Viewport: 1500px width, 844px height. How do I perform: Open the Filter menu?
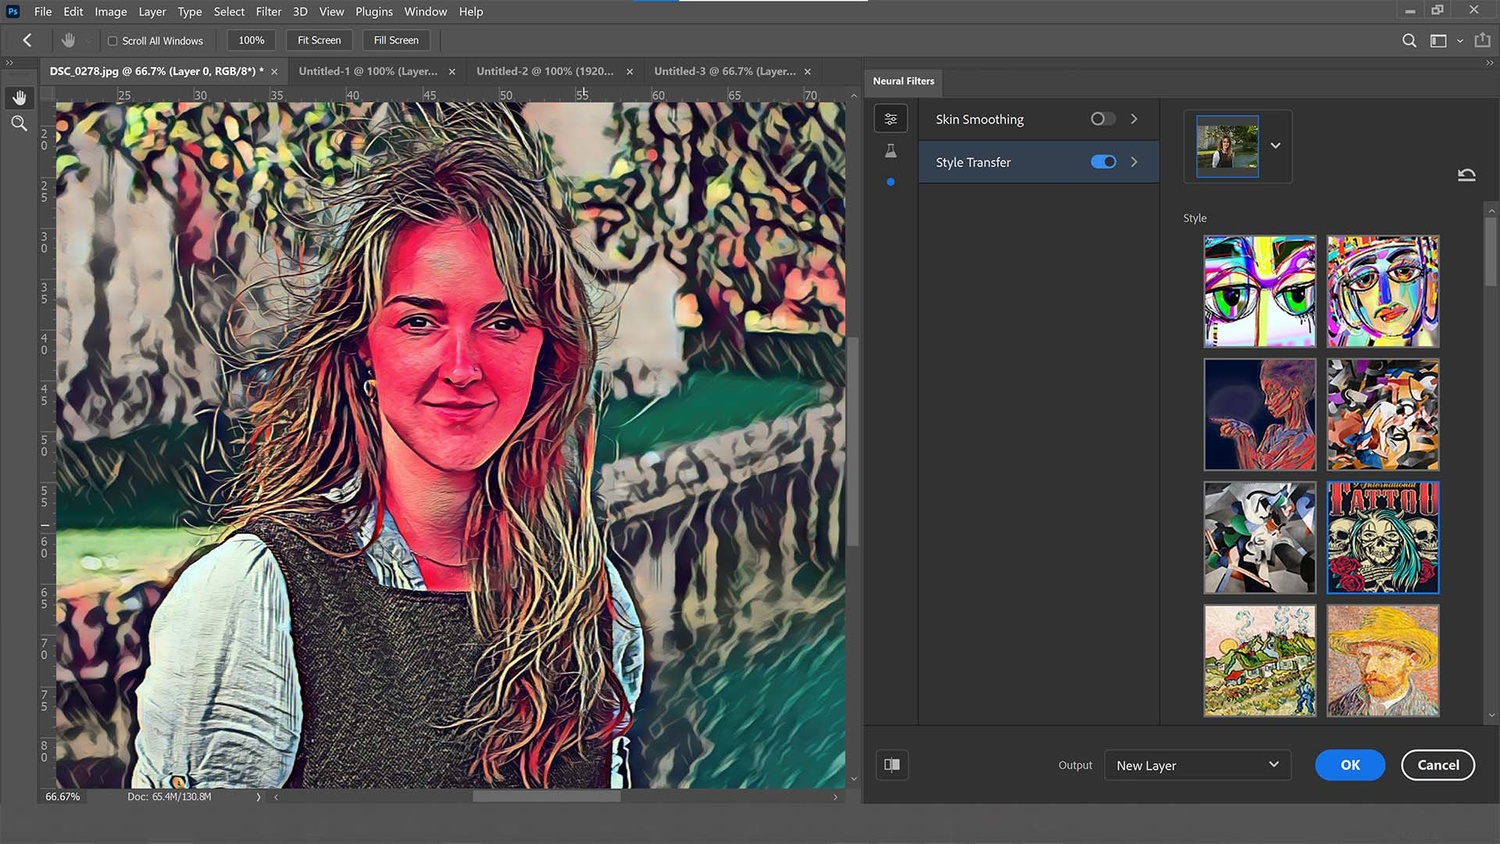[x=268, y=11]
